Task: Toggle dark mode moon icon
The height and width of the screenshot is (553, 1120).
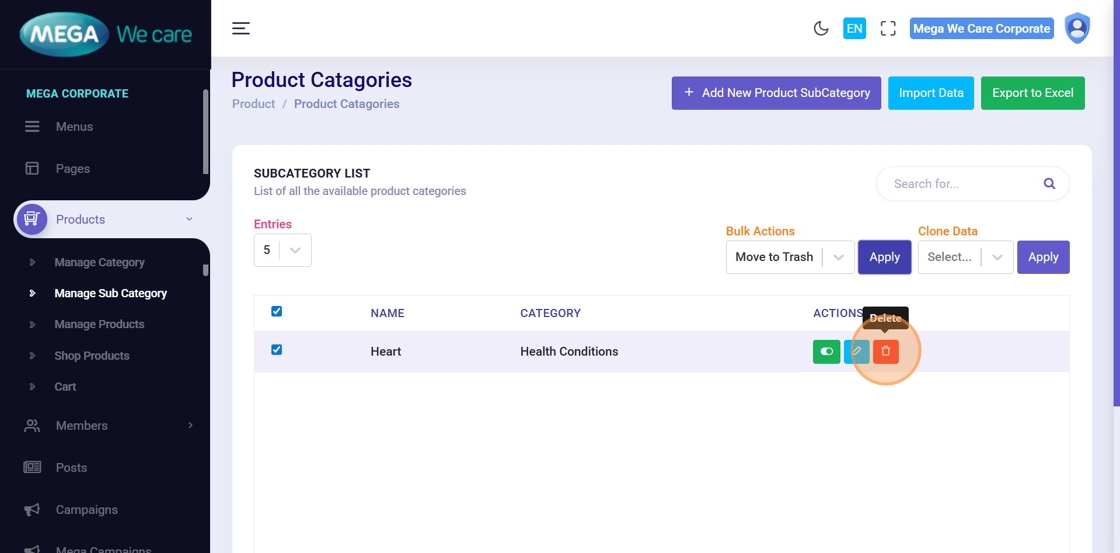Action: pyautogui.click(x=821, y=28)
